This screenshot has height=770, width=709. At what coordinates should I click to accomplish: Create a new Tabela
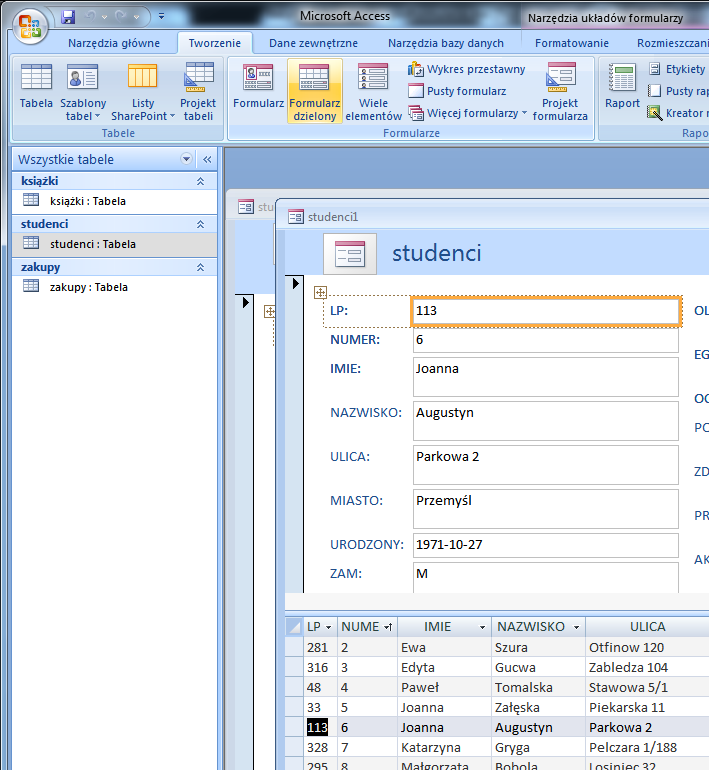[36, 86]
